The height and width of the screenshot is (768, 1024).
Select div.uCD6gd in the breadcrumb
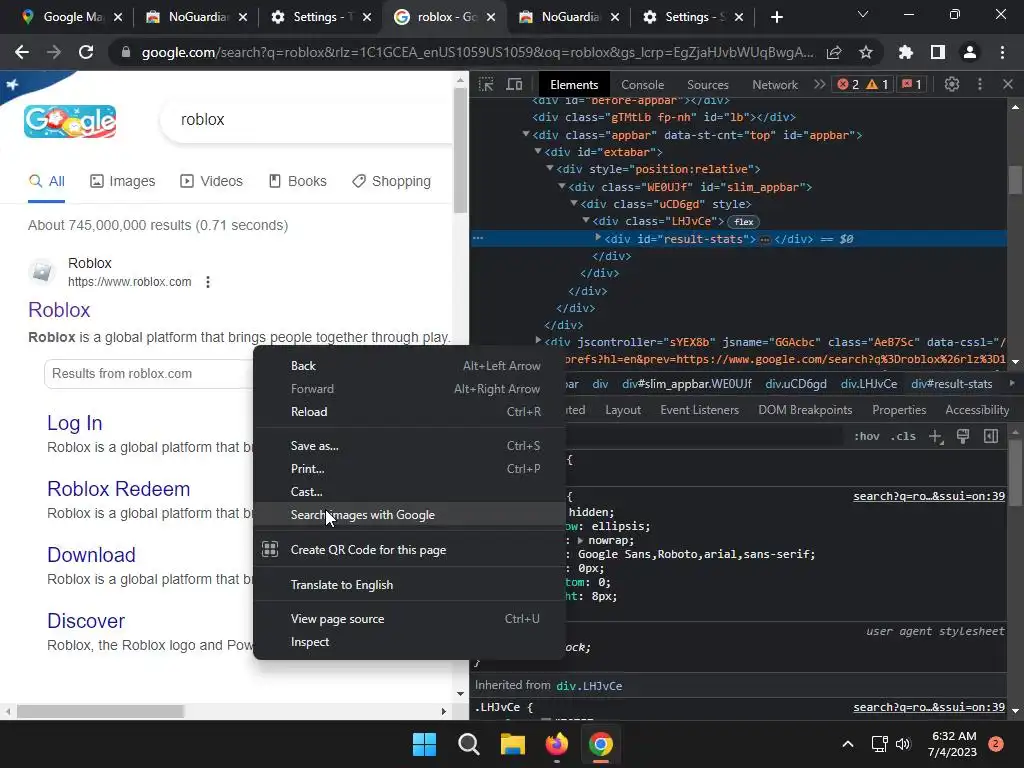(795, 384)
